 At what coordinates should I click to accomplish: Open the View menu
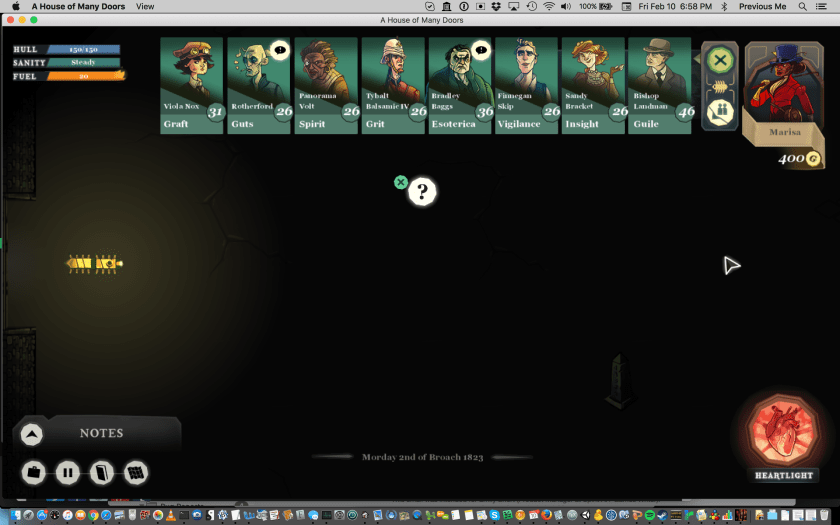tap(145, 6)
